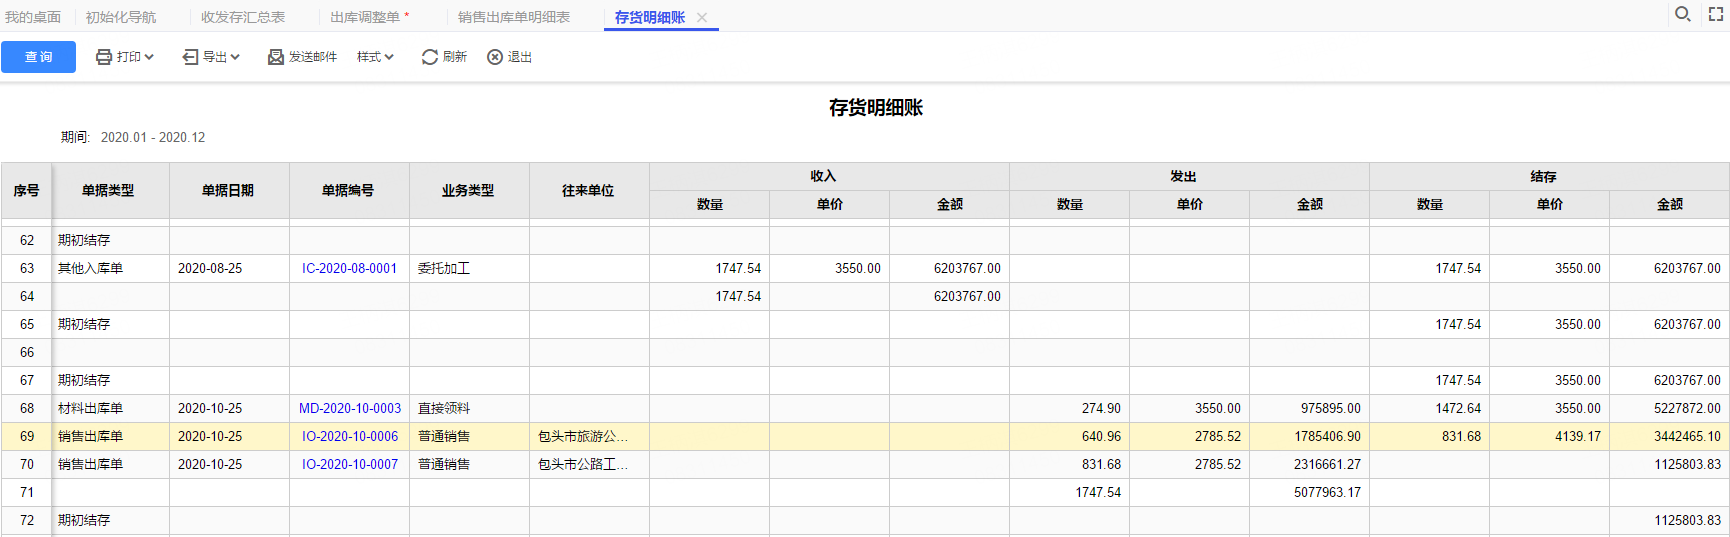This screenshot has width=1730, height=537.
Task: Switch to the 收发存汇总表 tab
Action: pyautogui.click(x=243, y=17)
